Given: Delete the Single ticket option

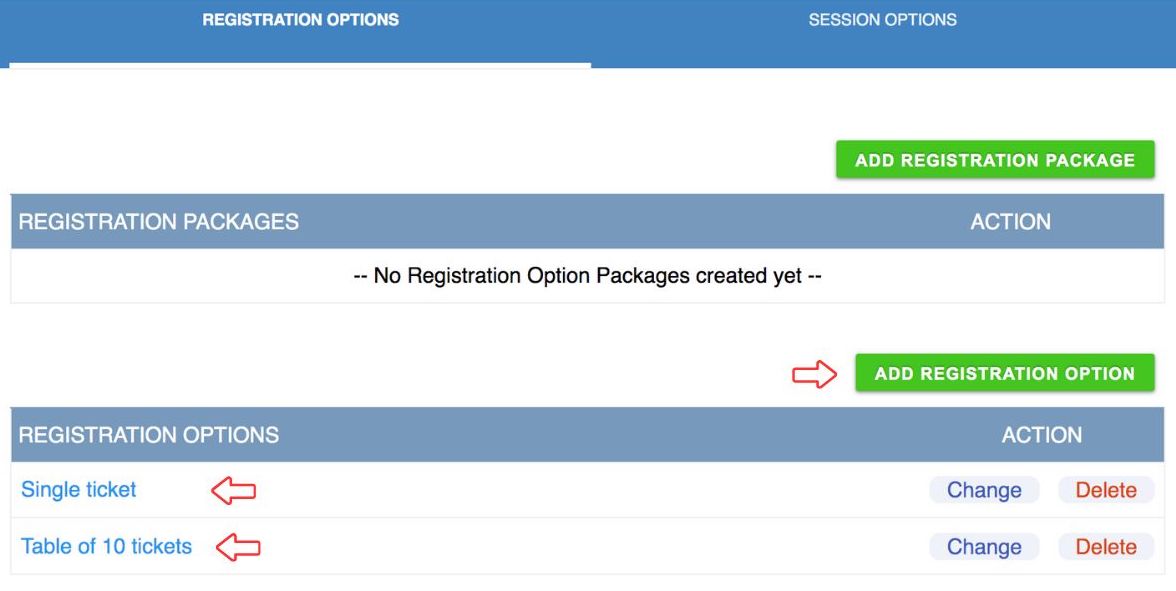Looking at the screenshot, I should (x=1106, y=490).
